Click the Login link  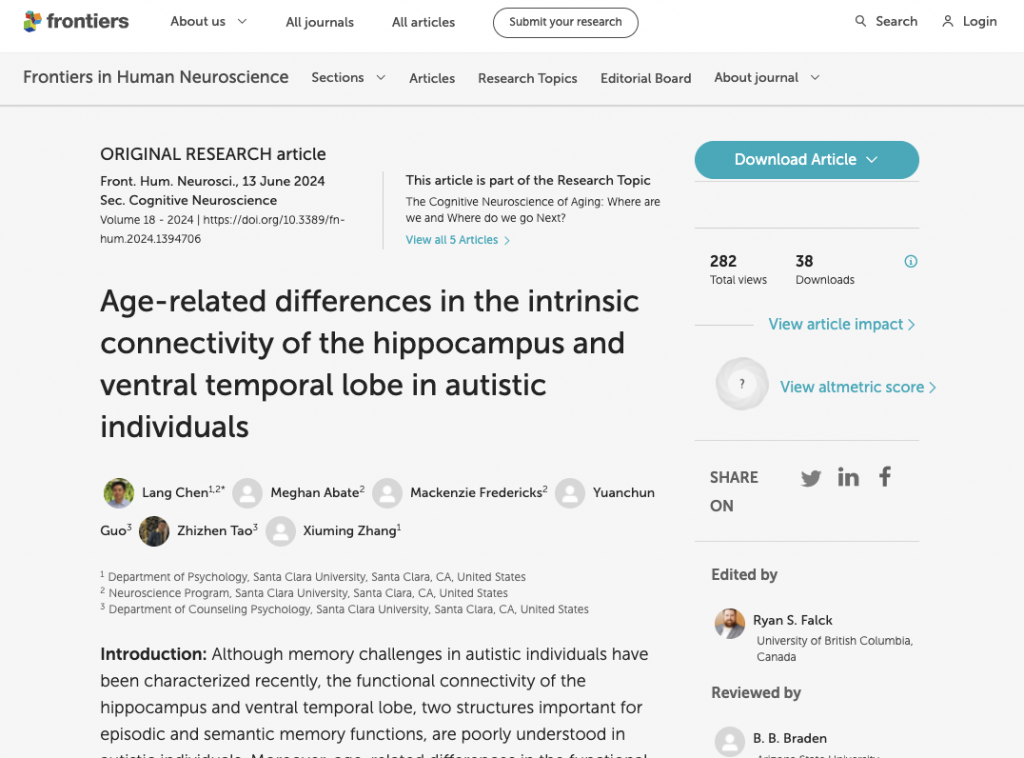coord(980,22)
